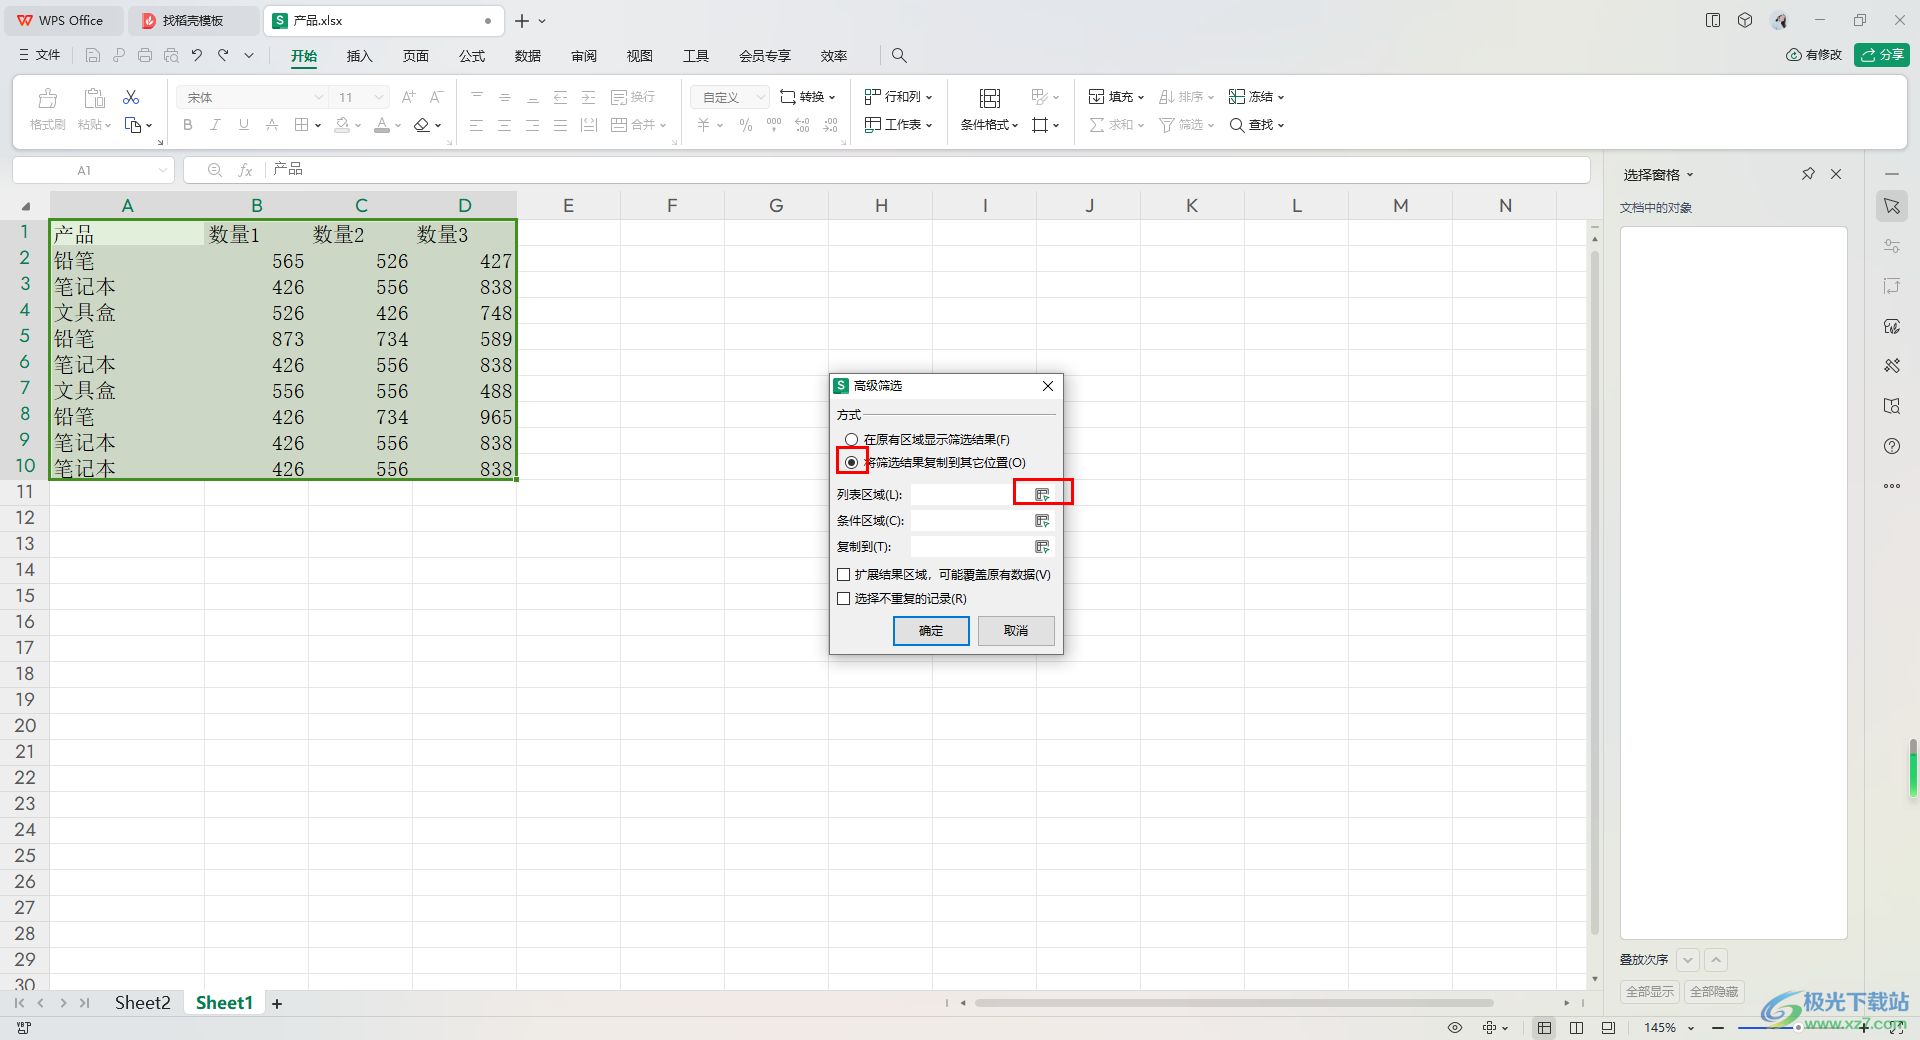The image size is (1920, 1040).
Task: Confirm the advanced filter dialog
Action: 931,631
